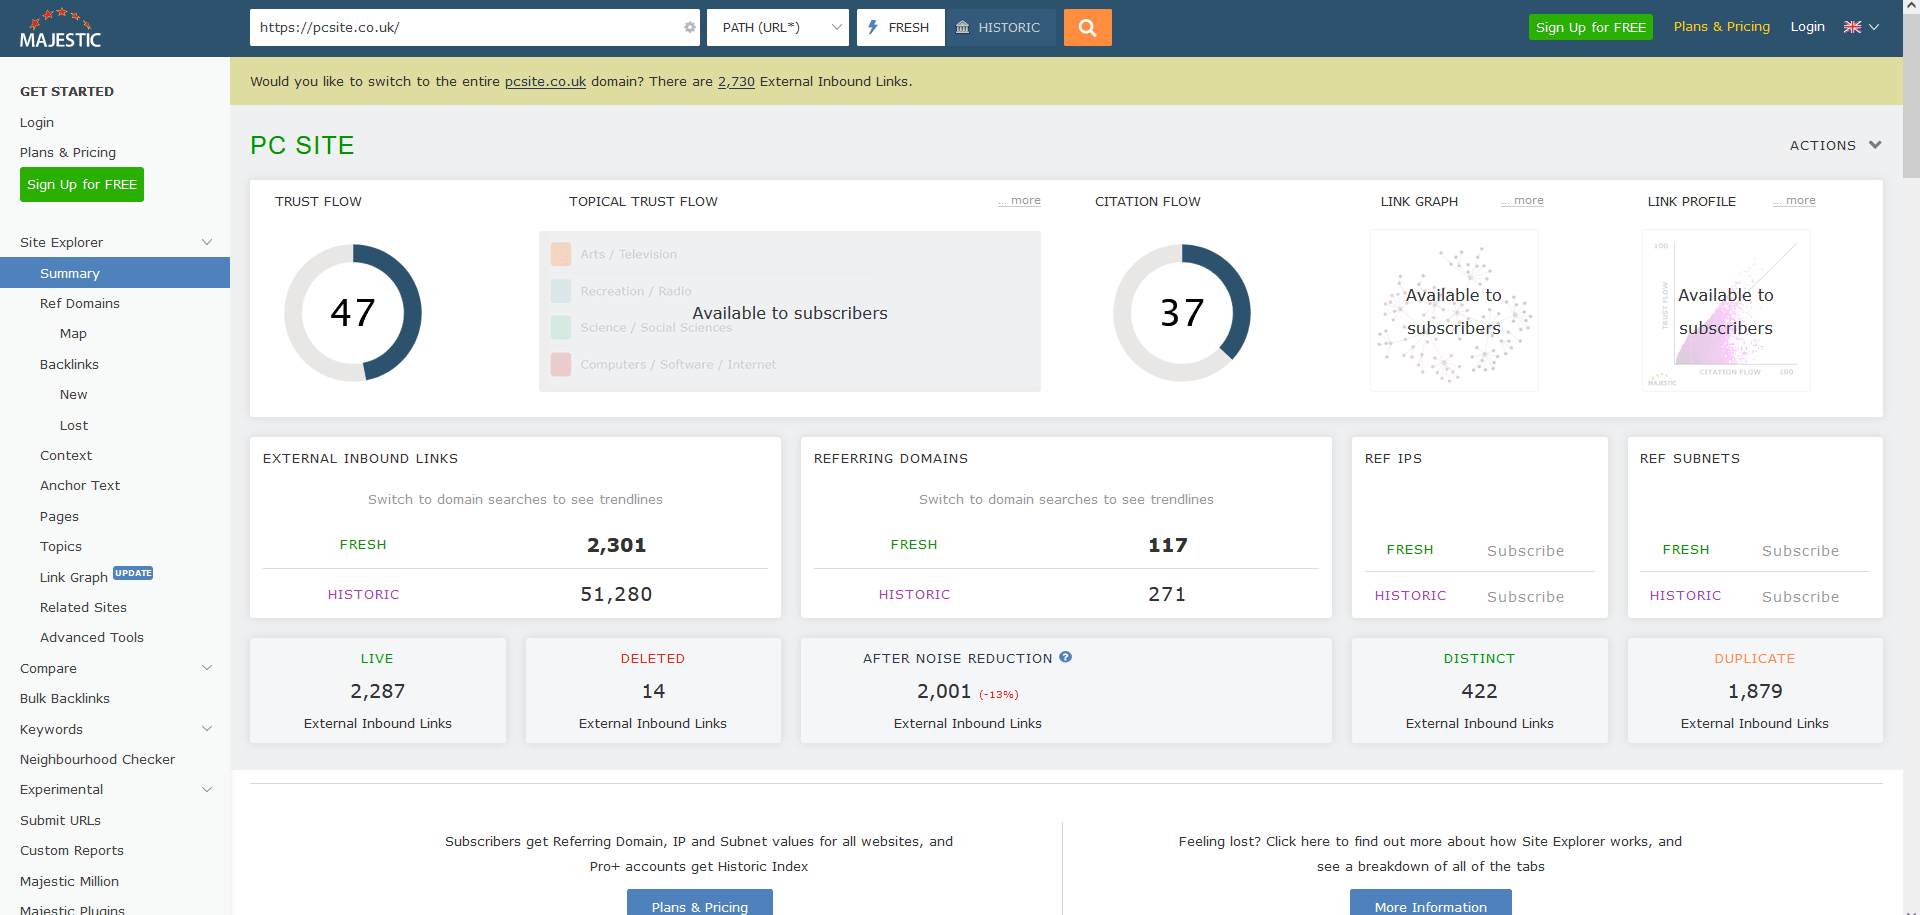Open Plans & Pricing in the sidebar
The height and width of the screenshot is (915, 1920).
tap(68, 152)
